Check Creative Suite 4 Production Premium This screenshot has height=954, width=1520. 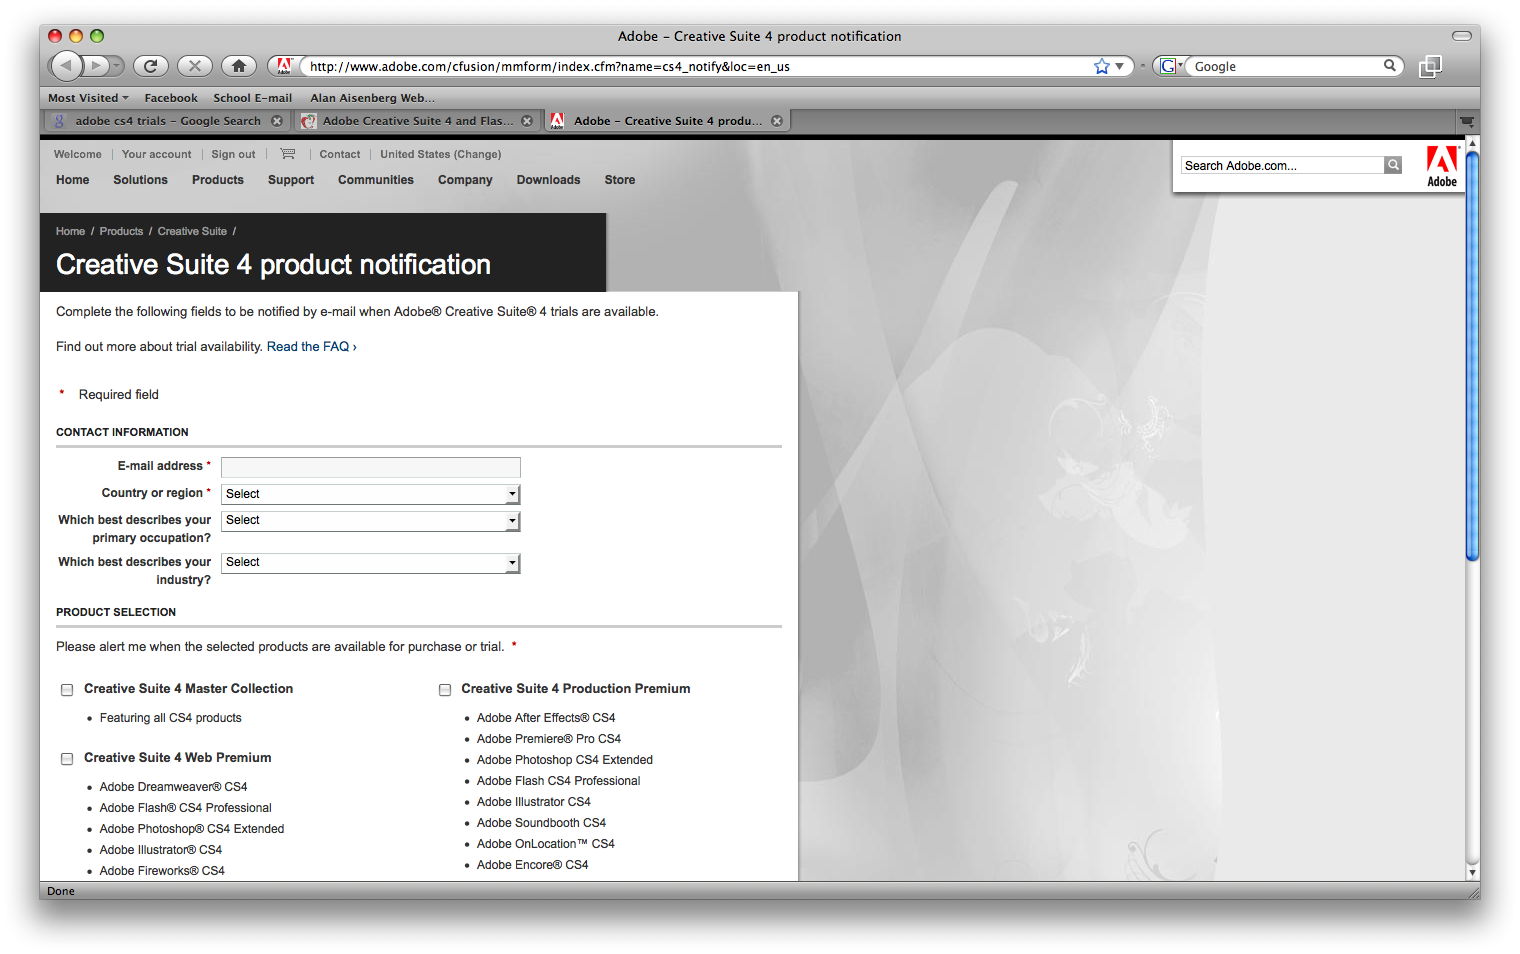tap(445, 690)
